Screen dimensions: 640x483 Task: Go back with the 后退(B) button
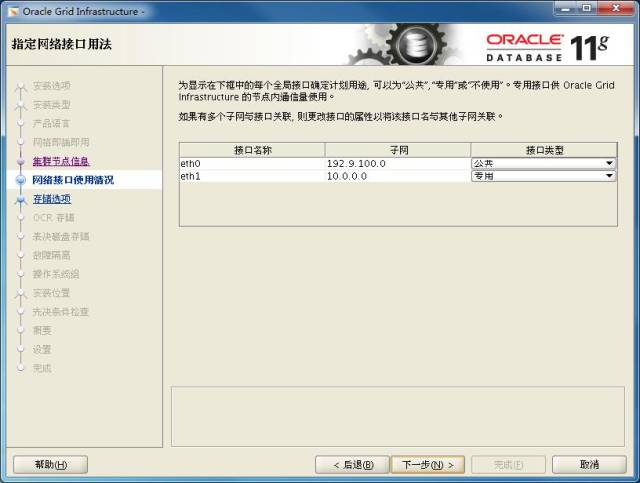coord(353,465)
